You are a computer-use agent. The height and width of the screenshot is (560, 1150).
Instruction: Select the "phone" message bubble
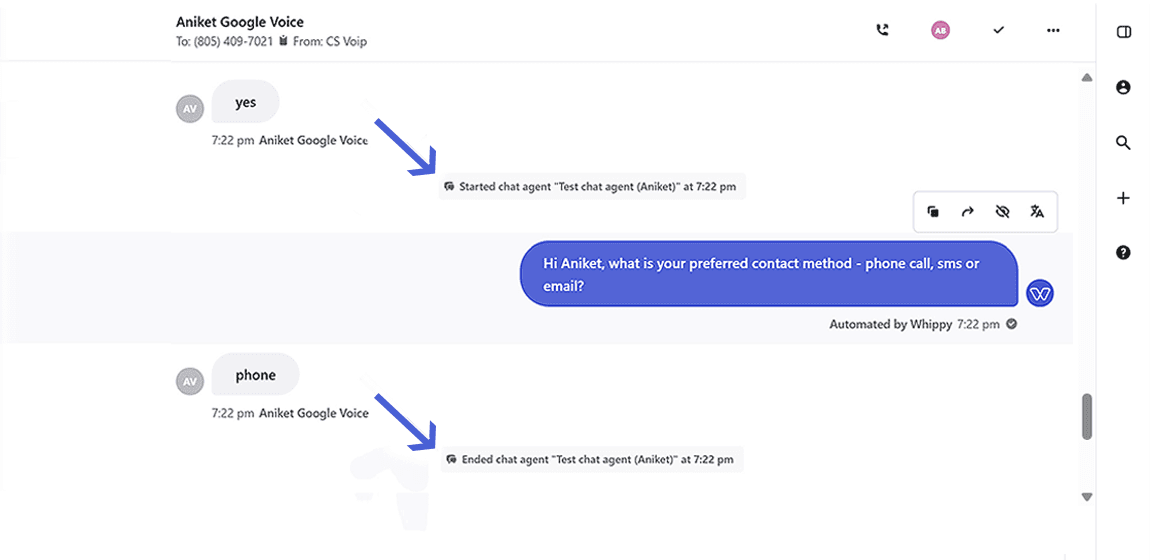[x=255, y=375]
